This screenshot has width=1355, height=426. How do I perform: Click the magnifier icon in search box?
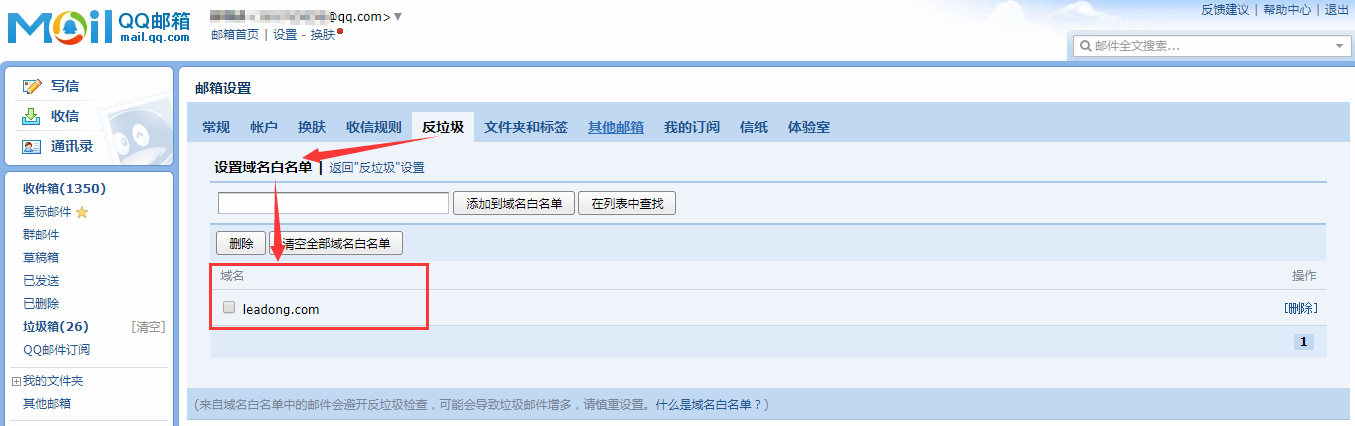click(1085, 46)
